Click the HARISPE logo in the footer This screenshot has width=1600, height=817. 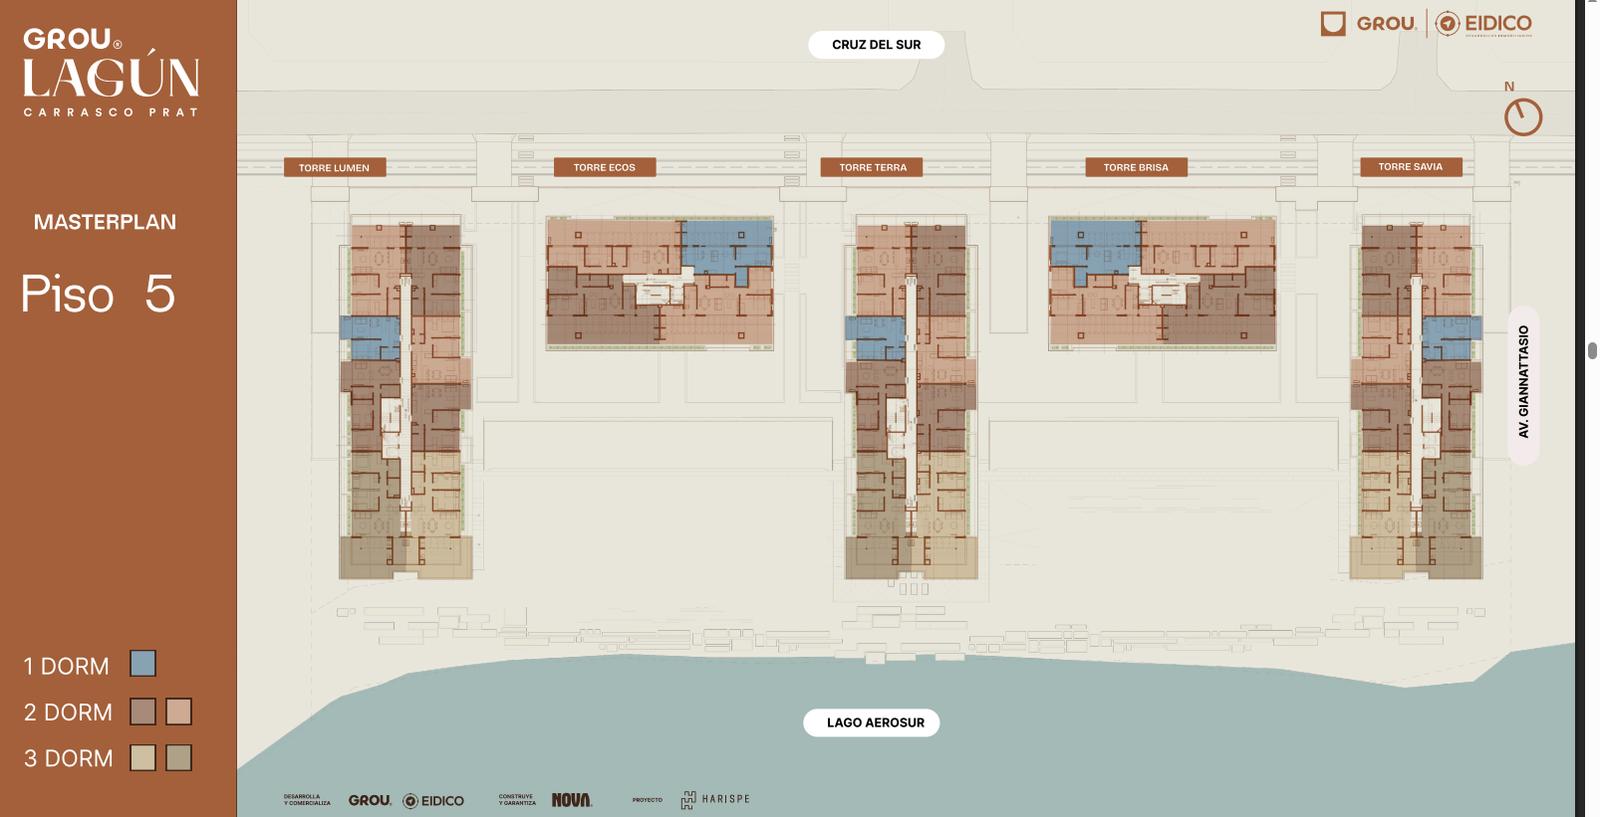pos(715,799)
